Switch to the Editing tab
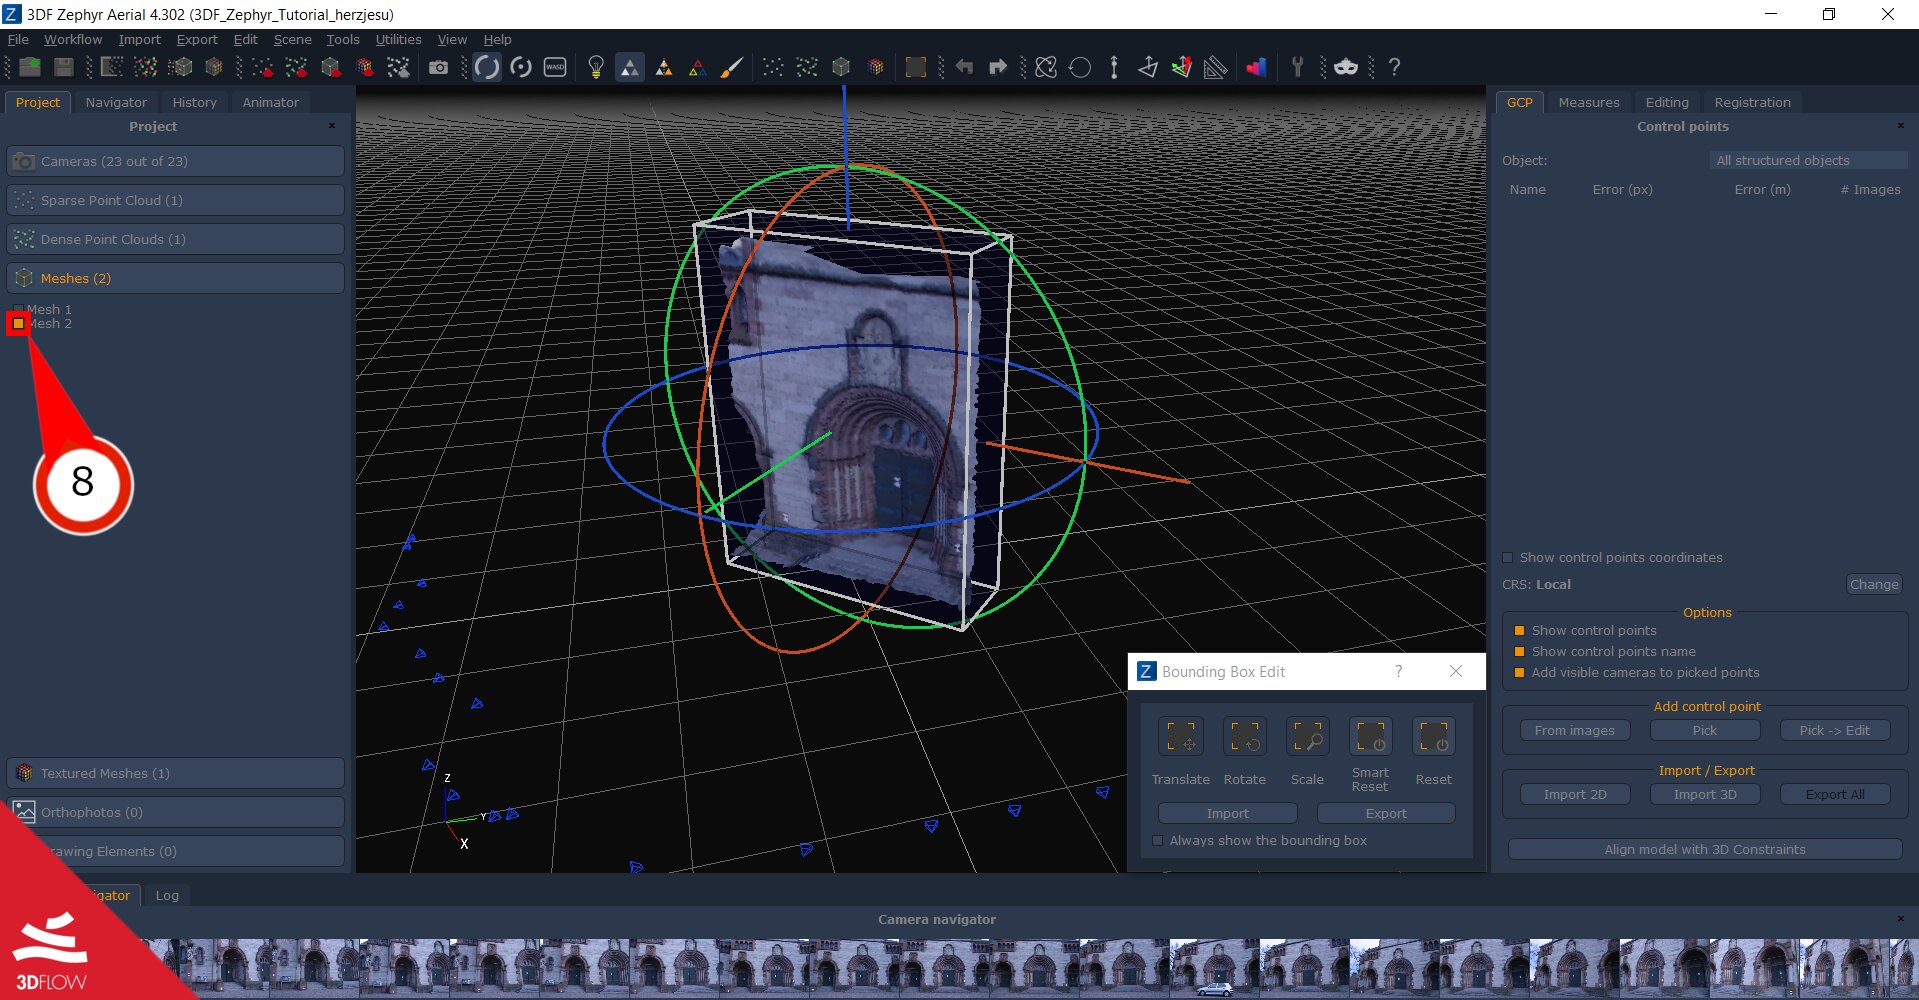The image size is (1919, 1000). pos(1667,102)
